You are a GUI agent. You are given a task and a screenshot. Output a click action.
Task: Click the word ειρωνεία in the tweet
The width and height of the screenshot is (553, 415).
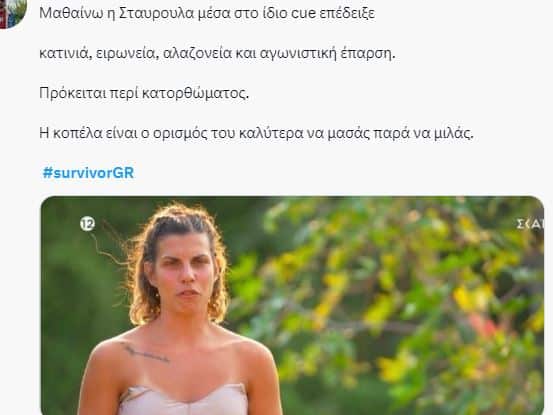125,53
